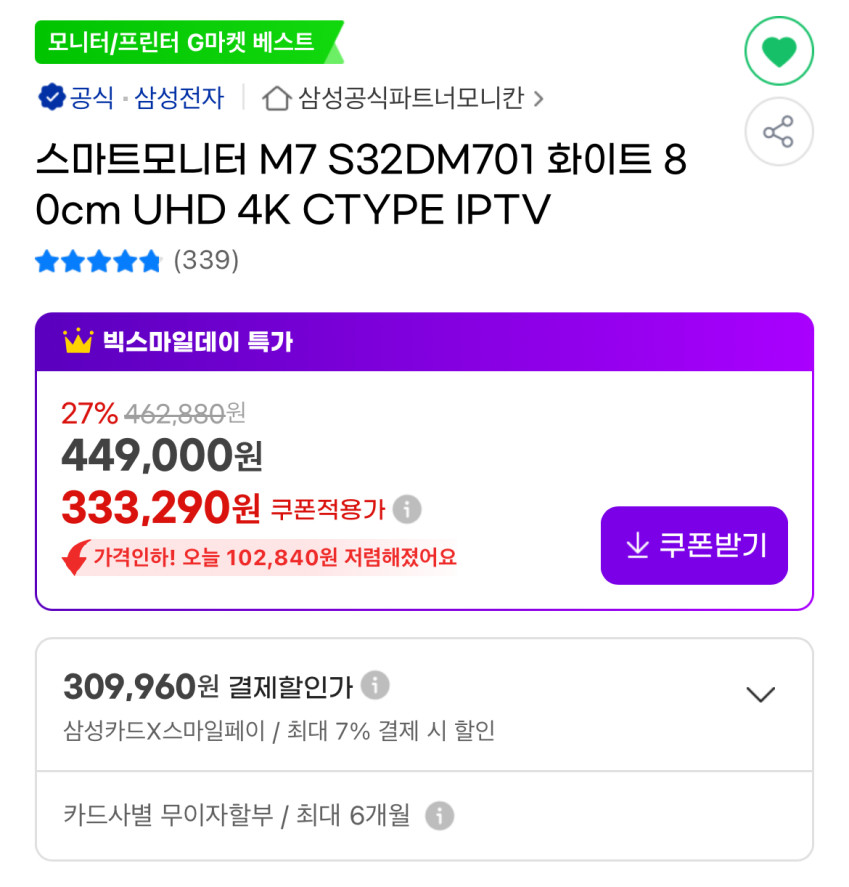This screenshot has width=849, height=887.
Task: Click the info icon next to 결제할인가
Action: click(375, 685)
